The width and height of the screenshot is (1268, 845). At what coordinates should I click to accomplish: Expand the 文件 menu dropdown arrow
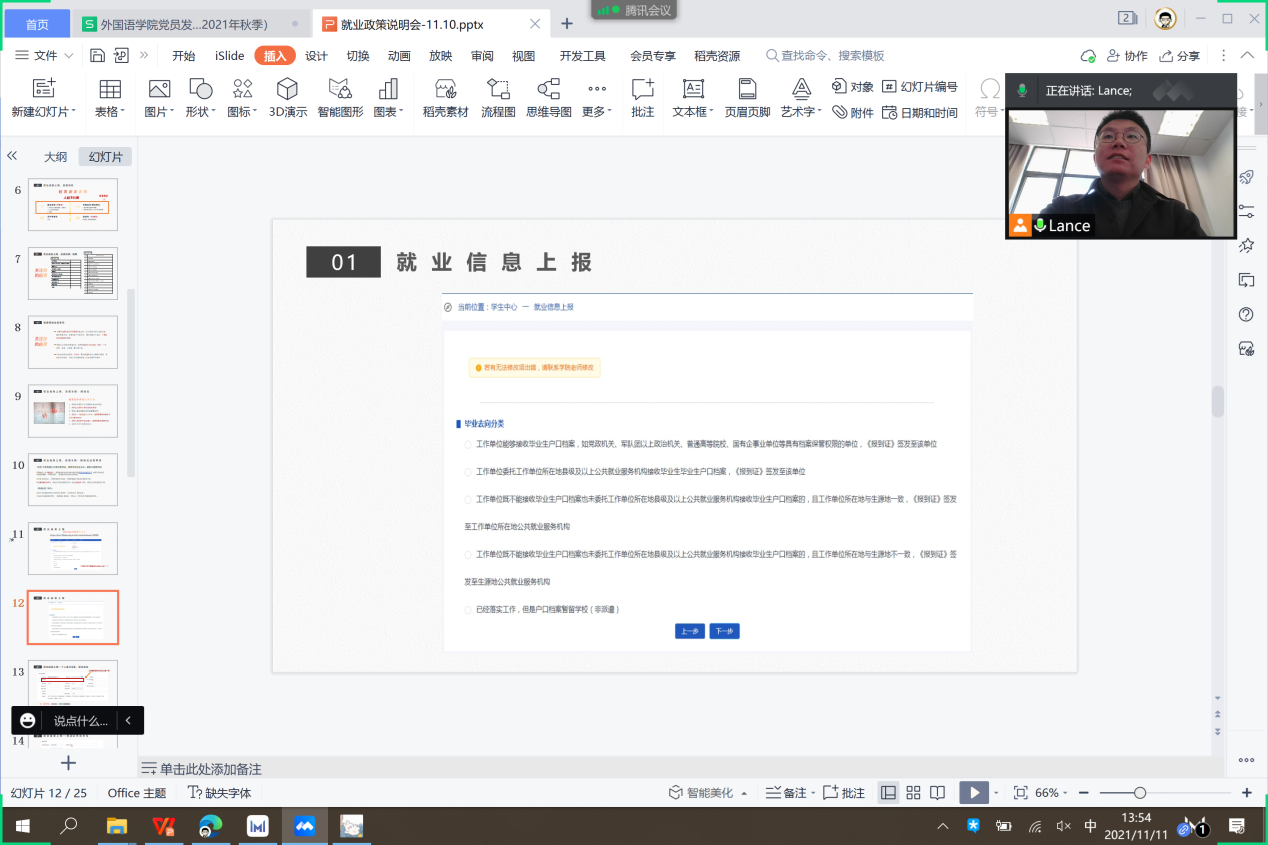point(69,56)
